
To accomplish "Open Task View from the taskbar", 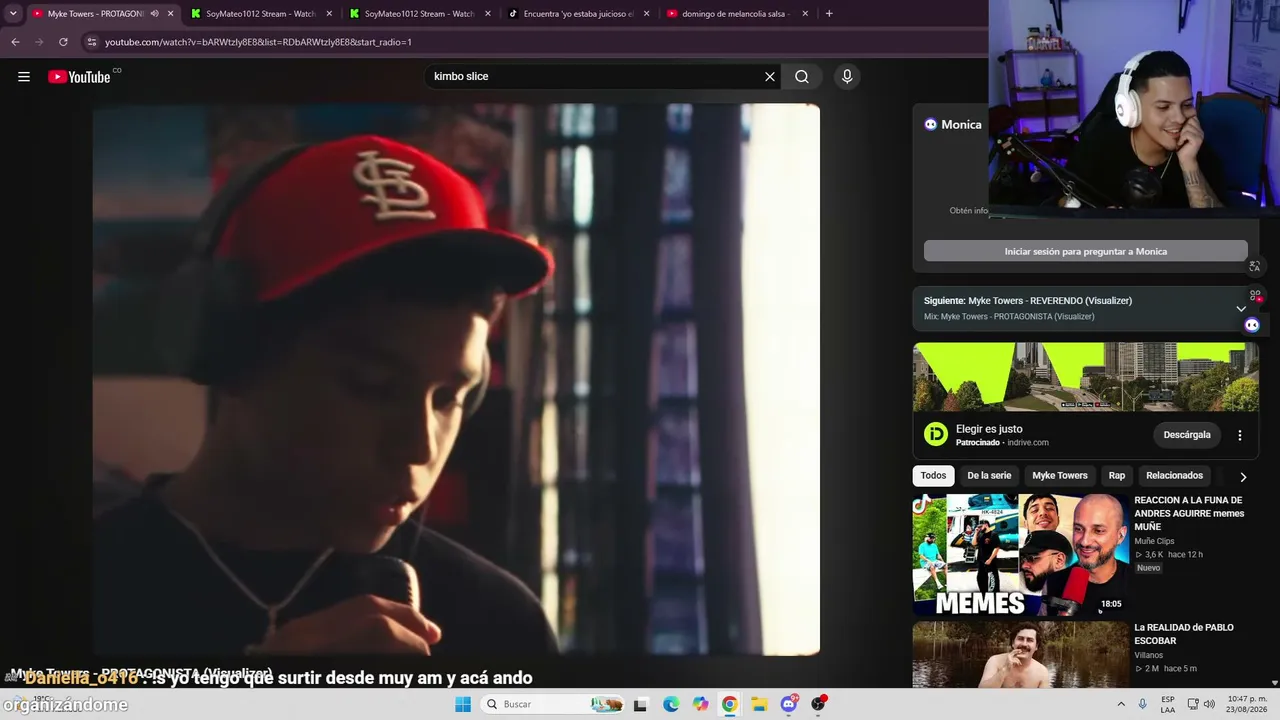I will coord(640,704).
